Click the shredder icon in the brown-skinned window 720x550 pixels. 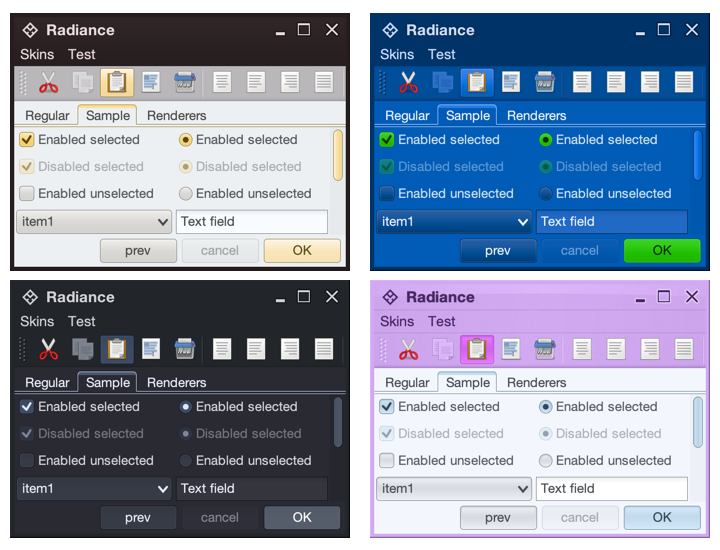click(185, 83)
